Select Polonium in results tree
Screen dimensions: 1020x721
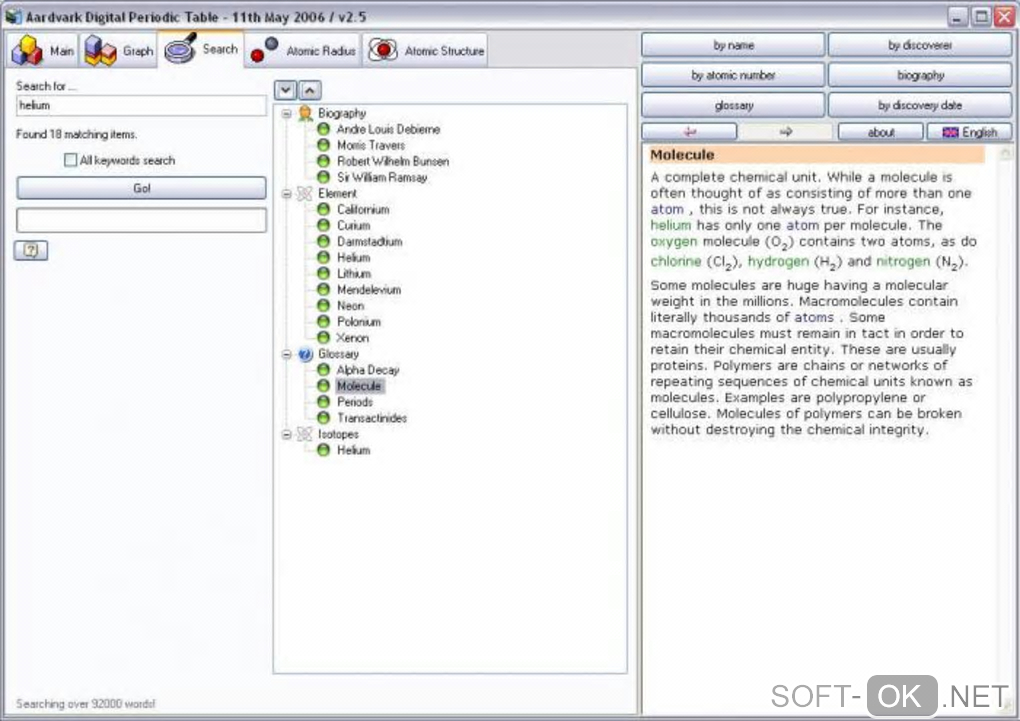[358, 321]
